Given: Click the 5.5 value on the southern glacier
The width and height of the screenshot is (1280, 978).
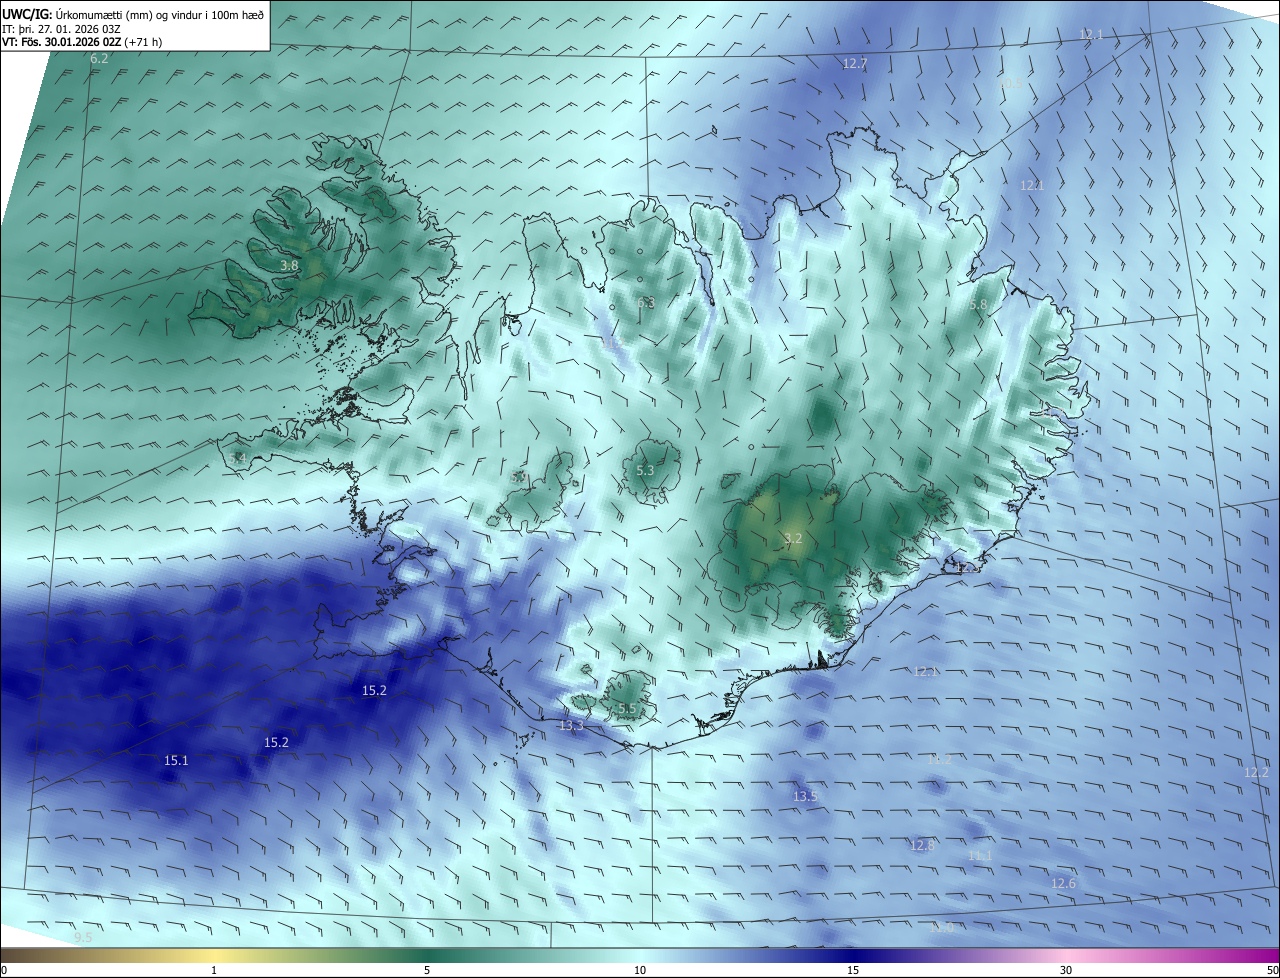Looking at the screenshot, I should click(627, 708).
